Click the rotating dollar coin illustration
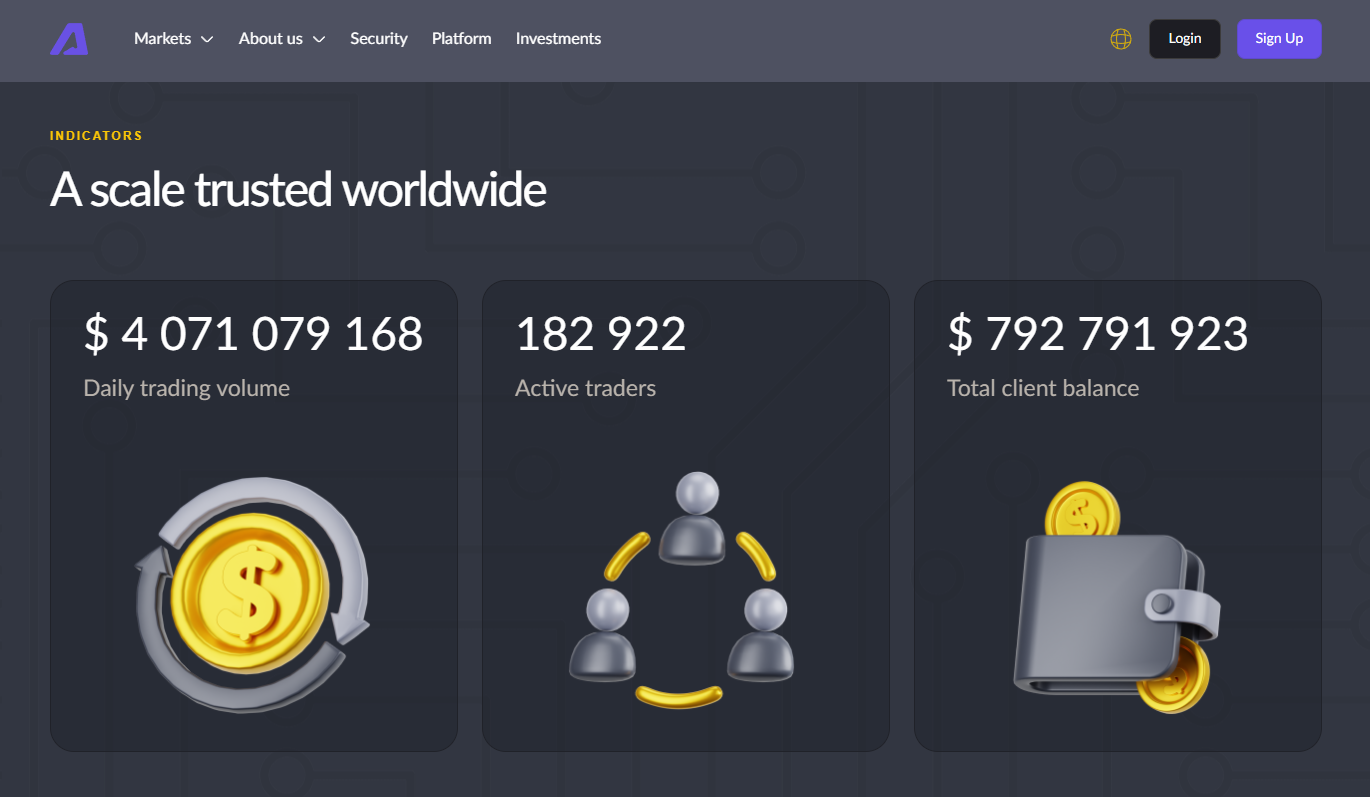 [253, 594]
